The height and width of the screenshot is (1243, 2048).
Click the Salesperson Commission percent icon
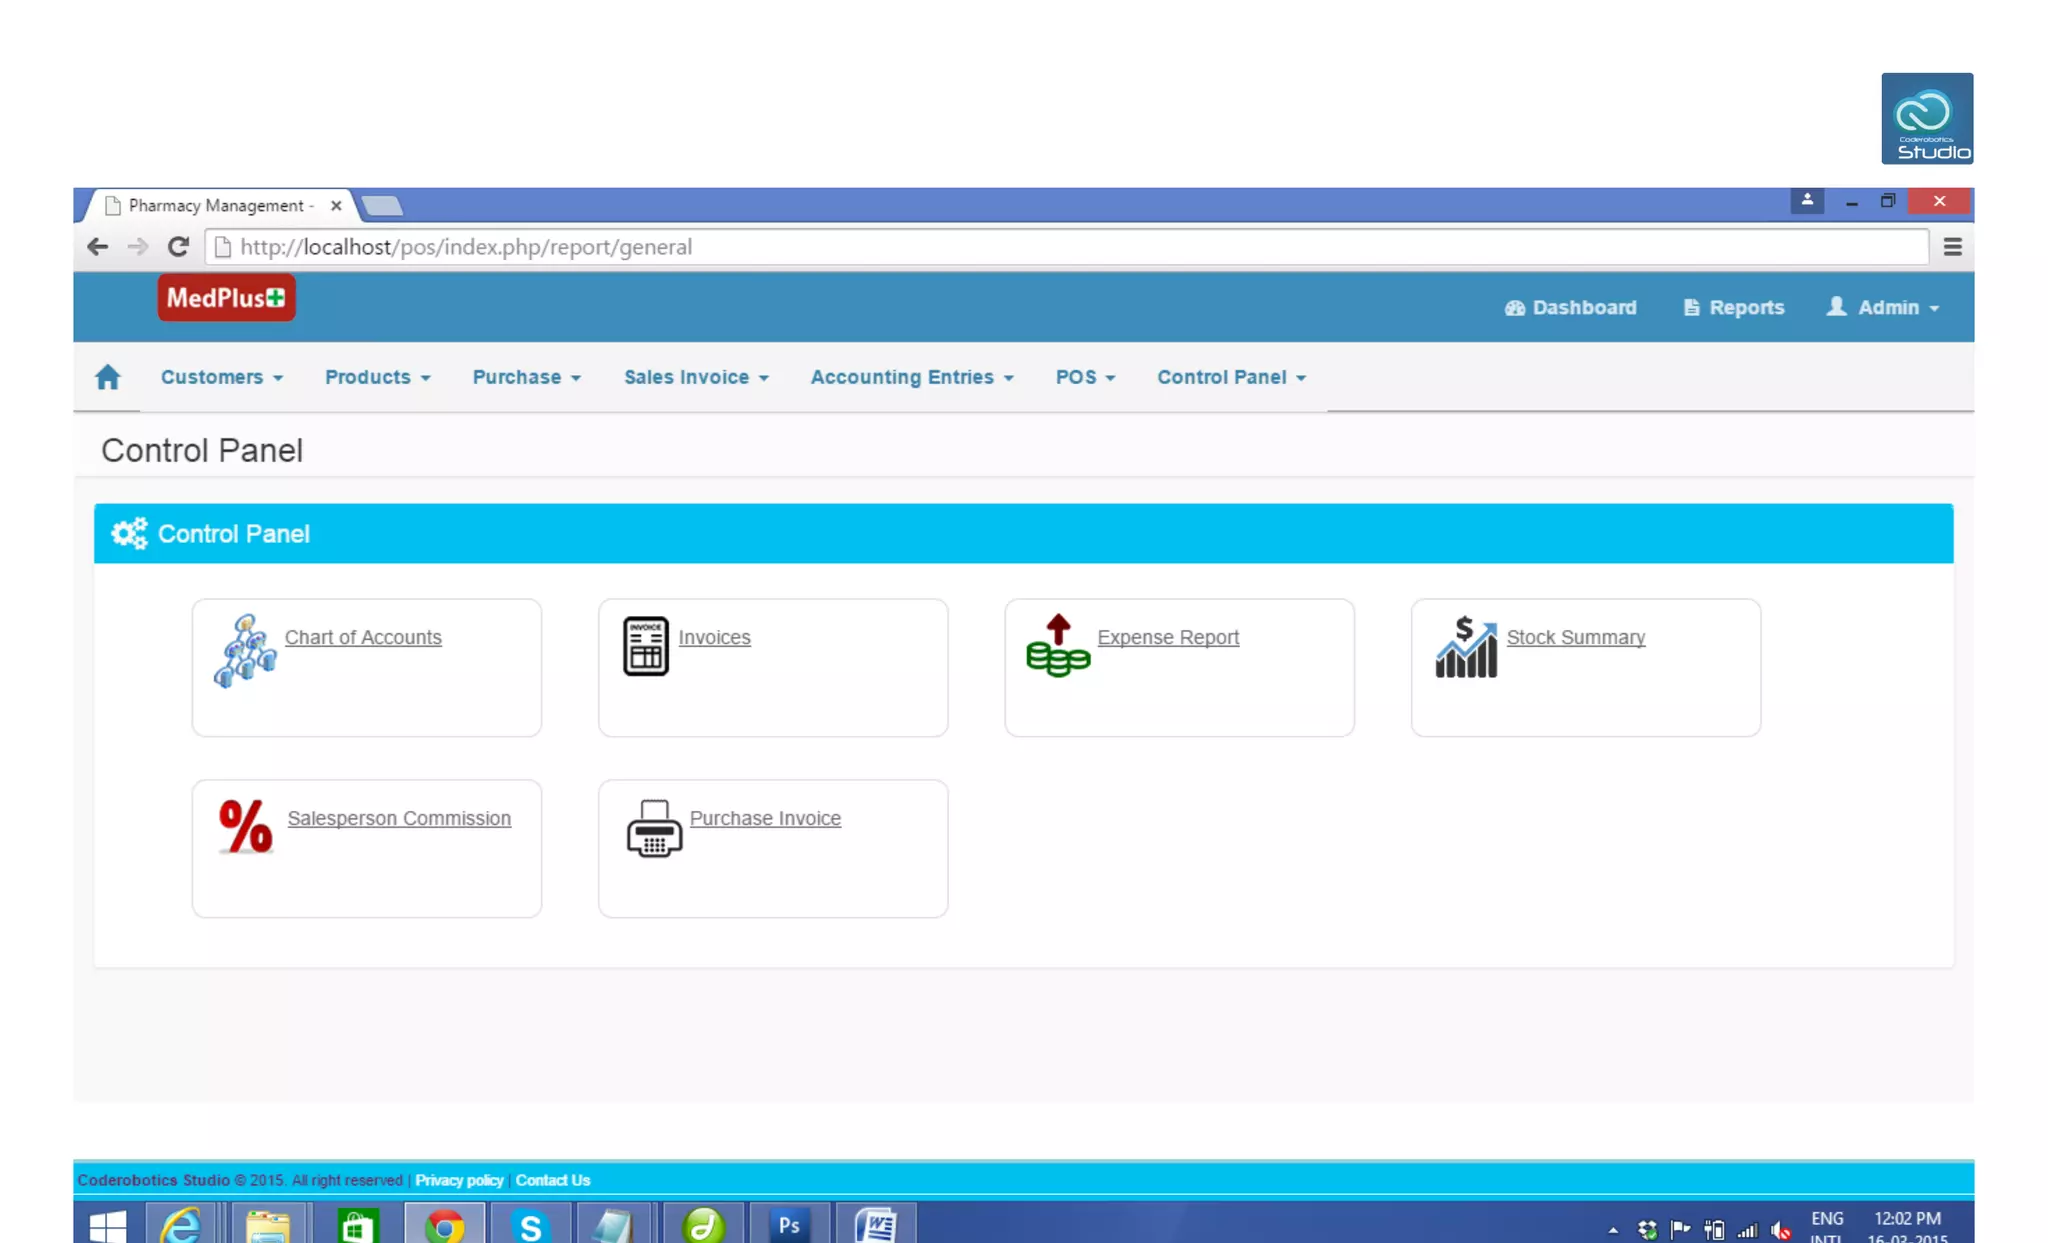pos(245,826)
